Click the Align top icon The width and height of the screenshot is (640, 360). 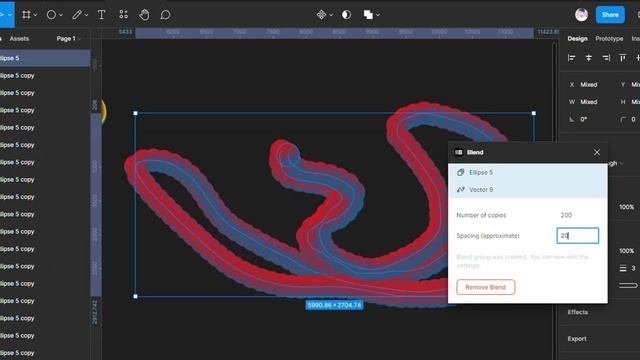622,58
